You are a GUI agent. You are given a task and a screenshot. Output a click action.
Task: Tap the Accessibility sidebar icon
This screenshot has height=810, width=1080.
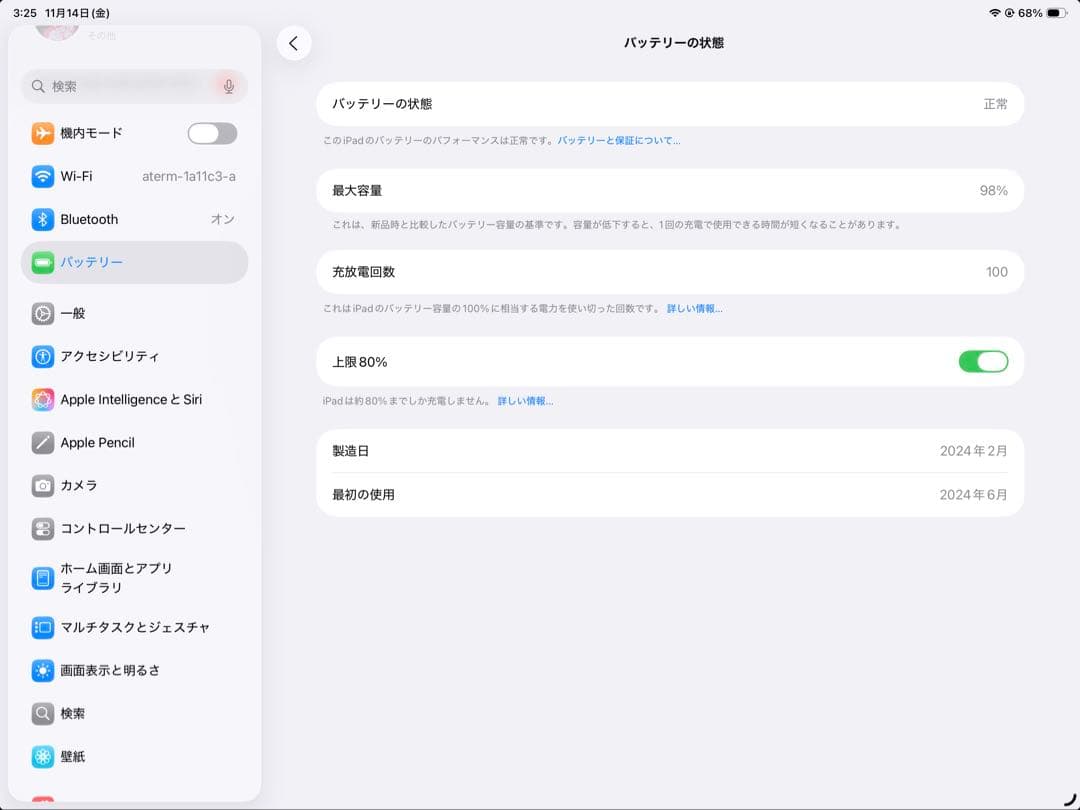pos(42,356)
